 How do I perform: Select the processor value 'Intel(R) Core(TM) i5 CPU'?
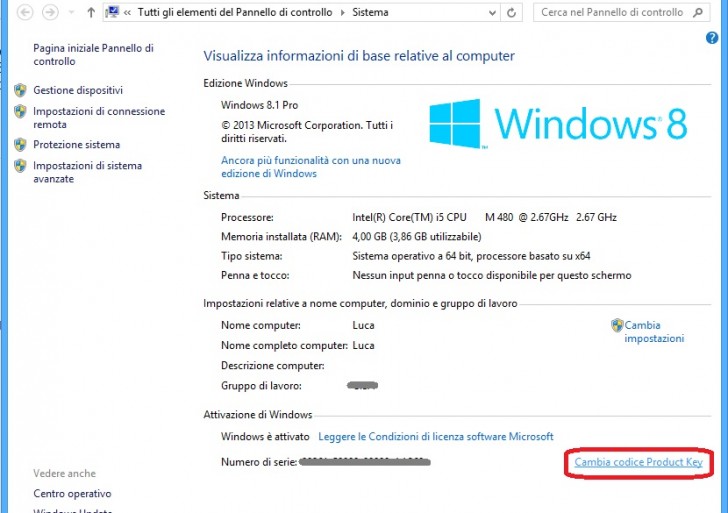coord(409,217)
